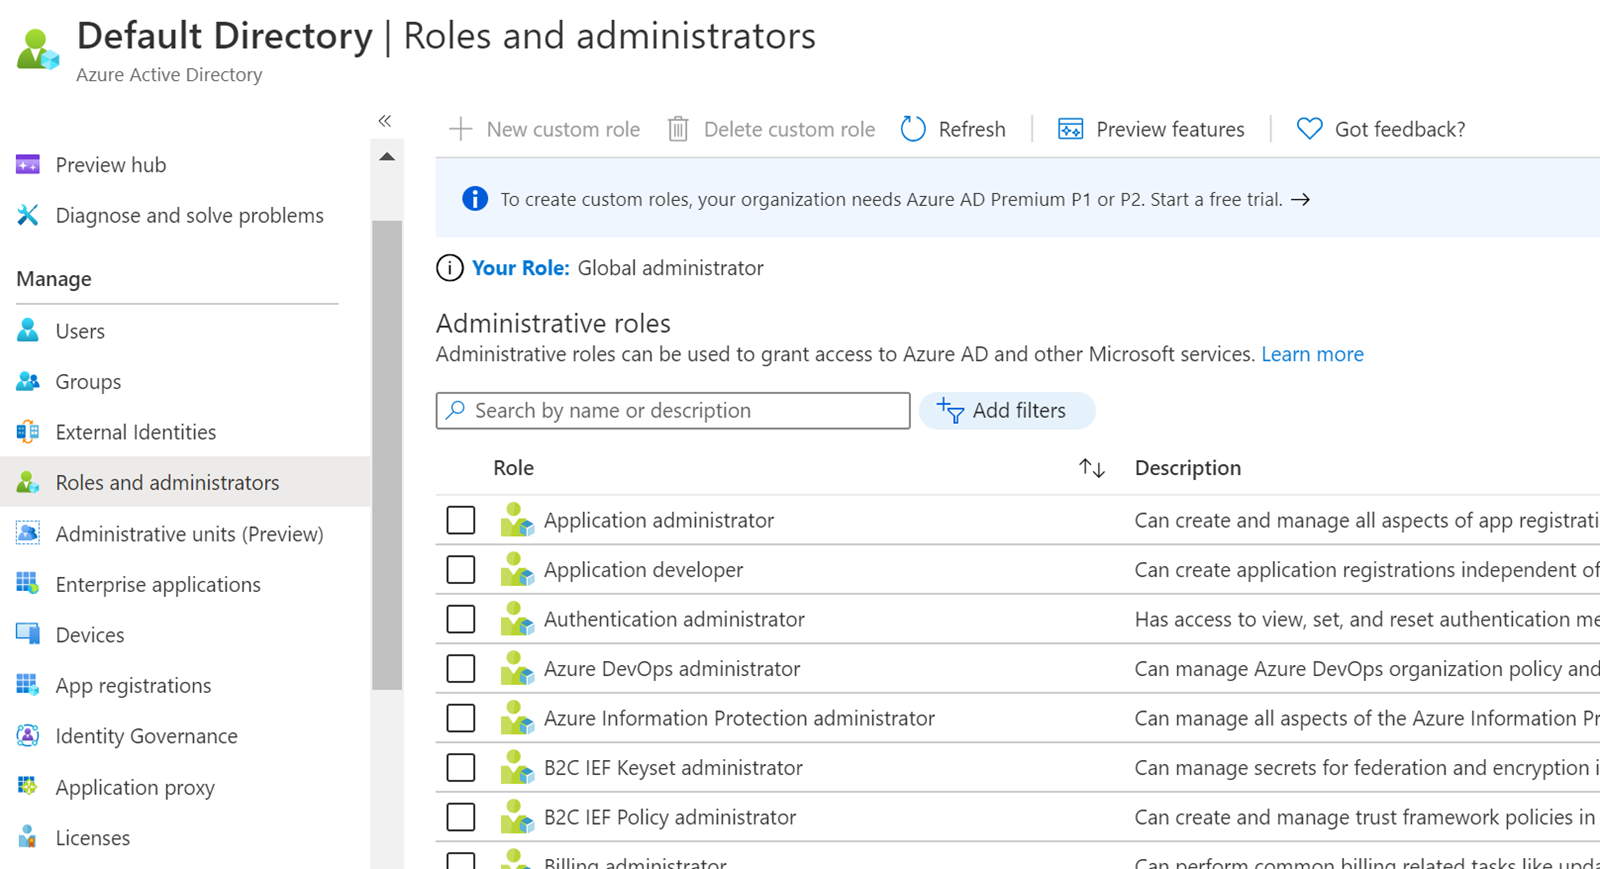This screenshot has height=869, width=1600.
Task: Click Got feedback? text
Action: pyautogui.click(x=1400, y=129)
